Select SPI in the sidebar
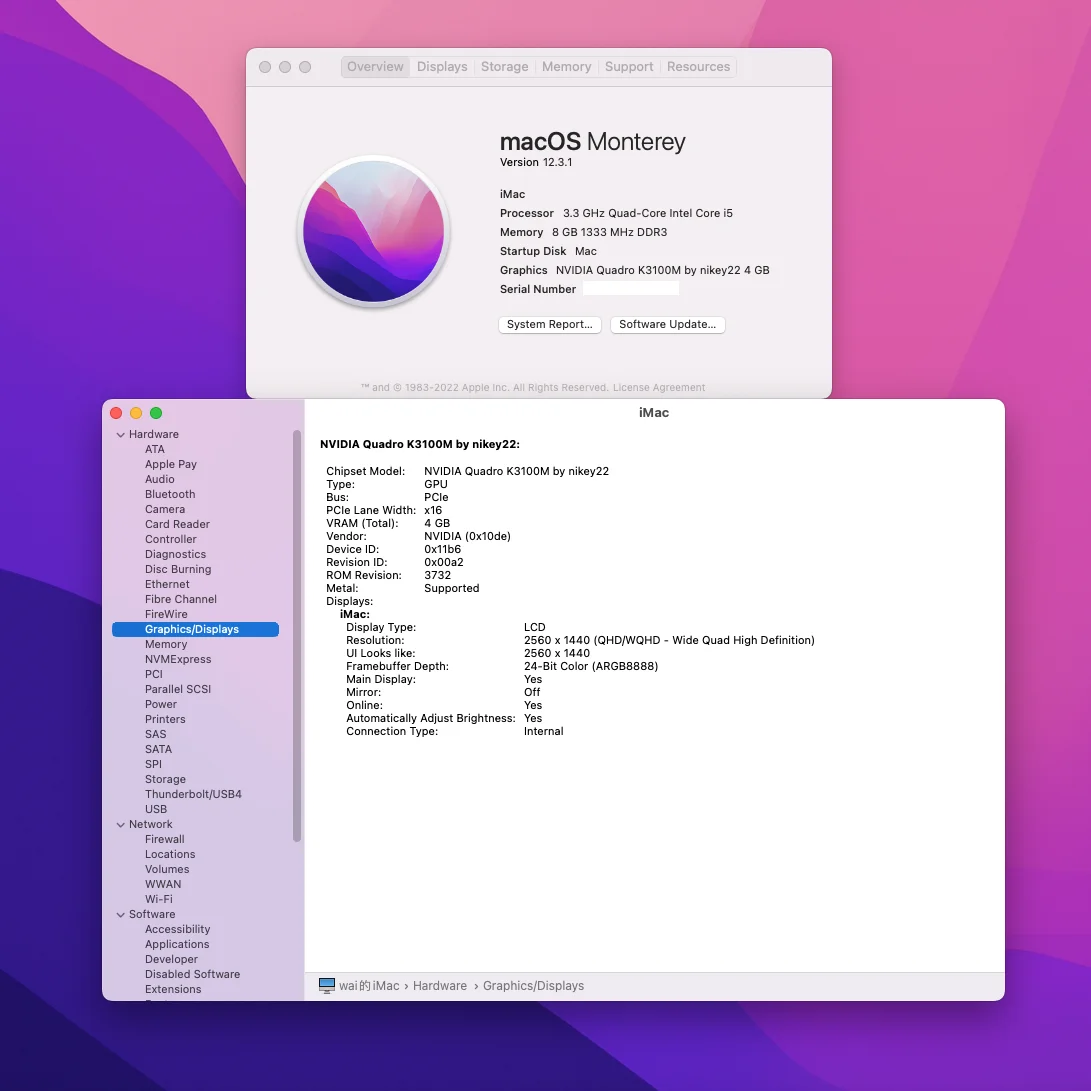1091x1091 pixels. coord(153,764)
